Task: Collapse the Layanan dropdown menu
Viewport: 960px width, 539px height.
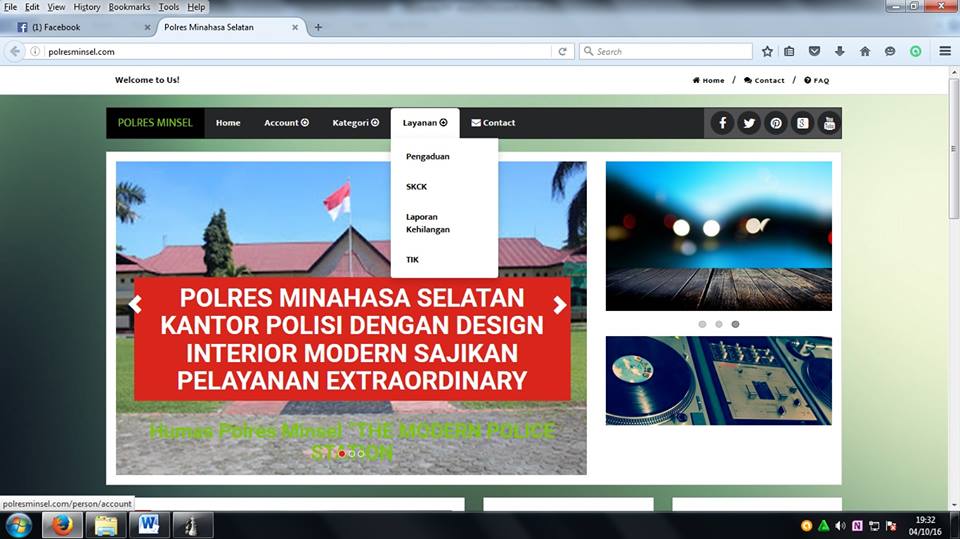Action: pos(425,123)
